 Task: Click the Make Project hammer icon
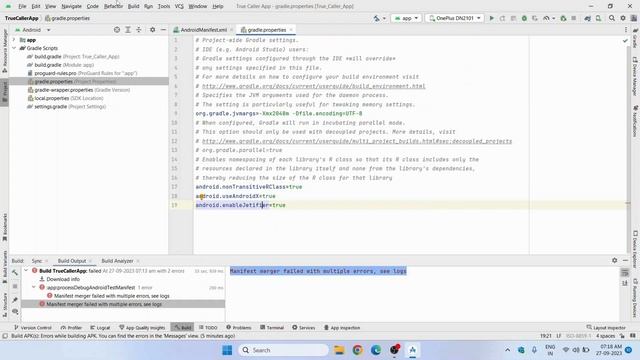coord(376,18)
